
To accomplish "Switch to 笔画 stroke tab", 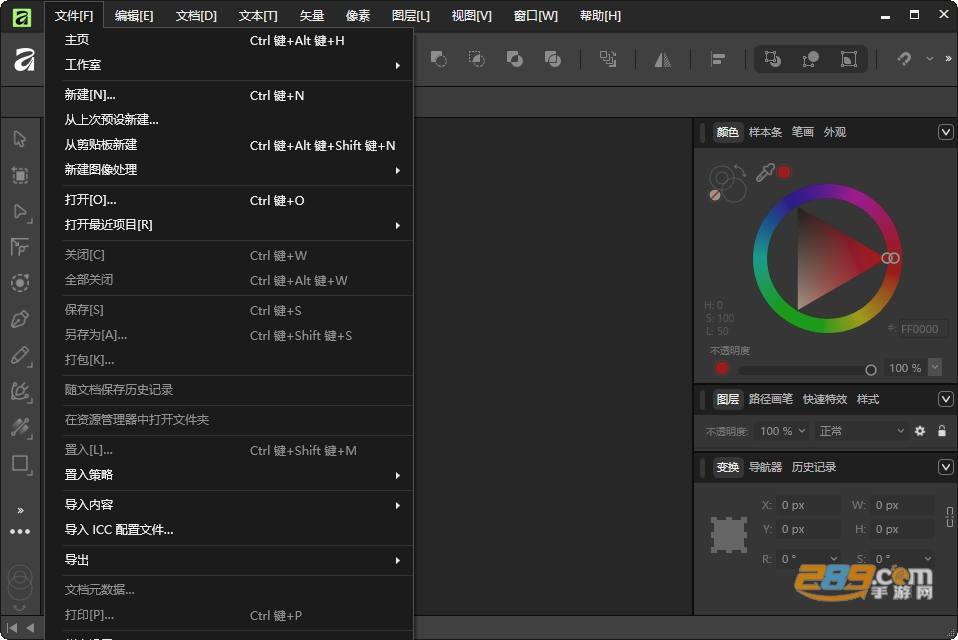I will (x=802, y=132).
